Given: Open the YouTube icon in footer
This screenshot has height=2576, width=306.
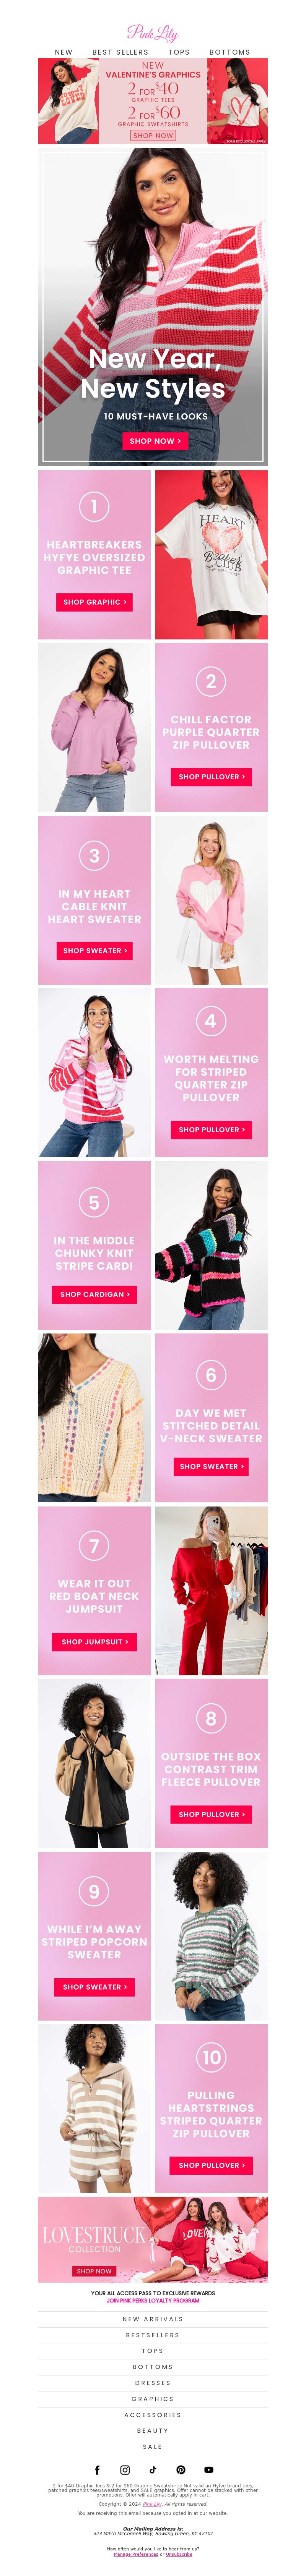Looking at the screenshot, I should 209,2469.
